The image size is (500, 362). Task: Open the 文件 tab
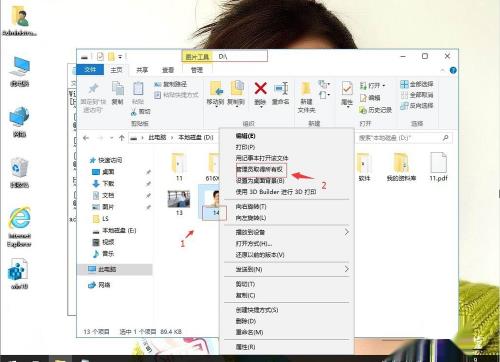[x=90, y=69]
